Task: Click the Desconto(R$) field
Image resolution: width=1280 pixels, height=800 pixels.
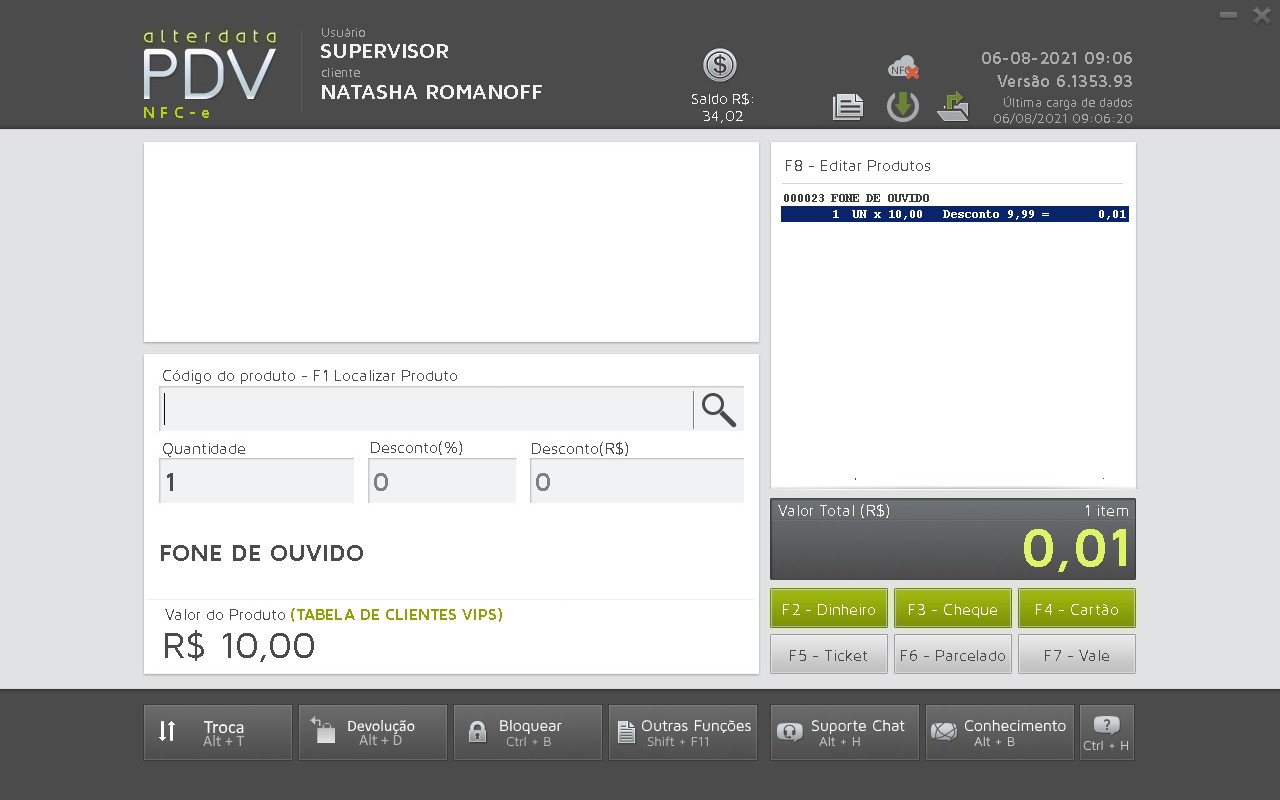Action: [x=637, y=481]
